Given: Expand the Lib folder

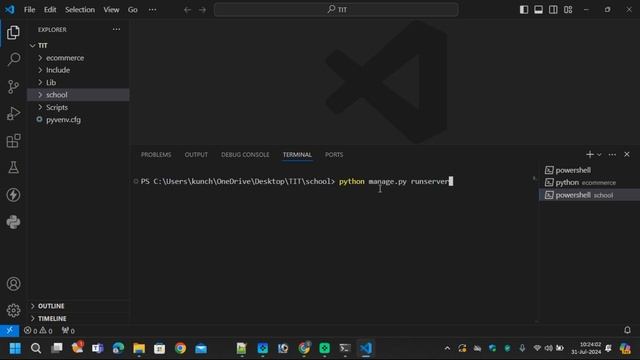Looking at the screenshot, I should (78, 82).
